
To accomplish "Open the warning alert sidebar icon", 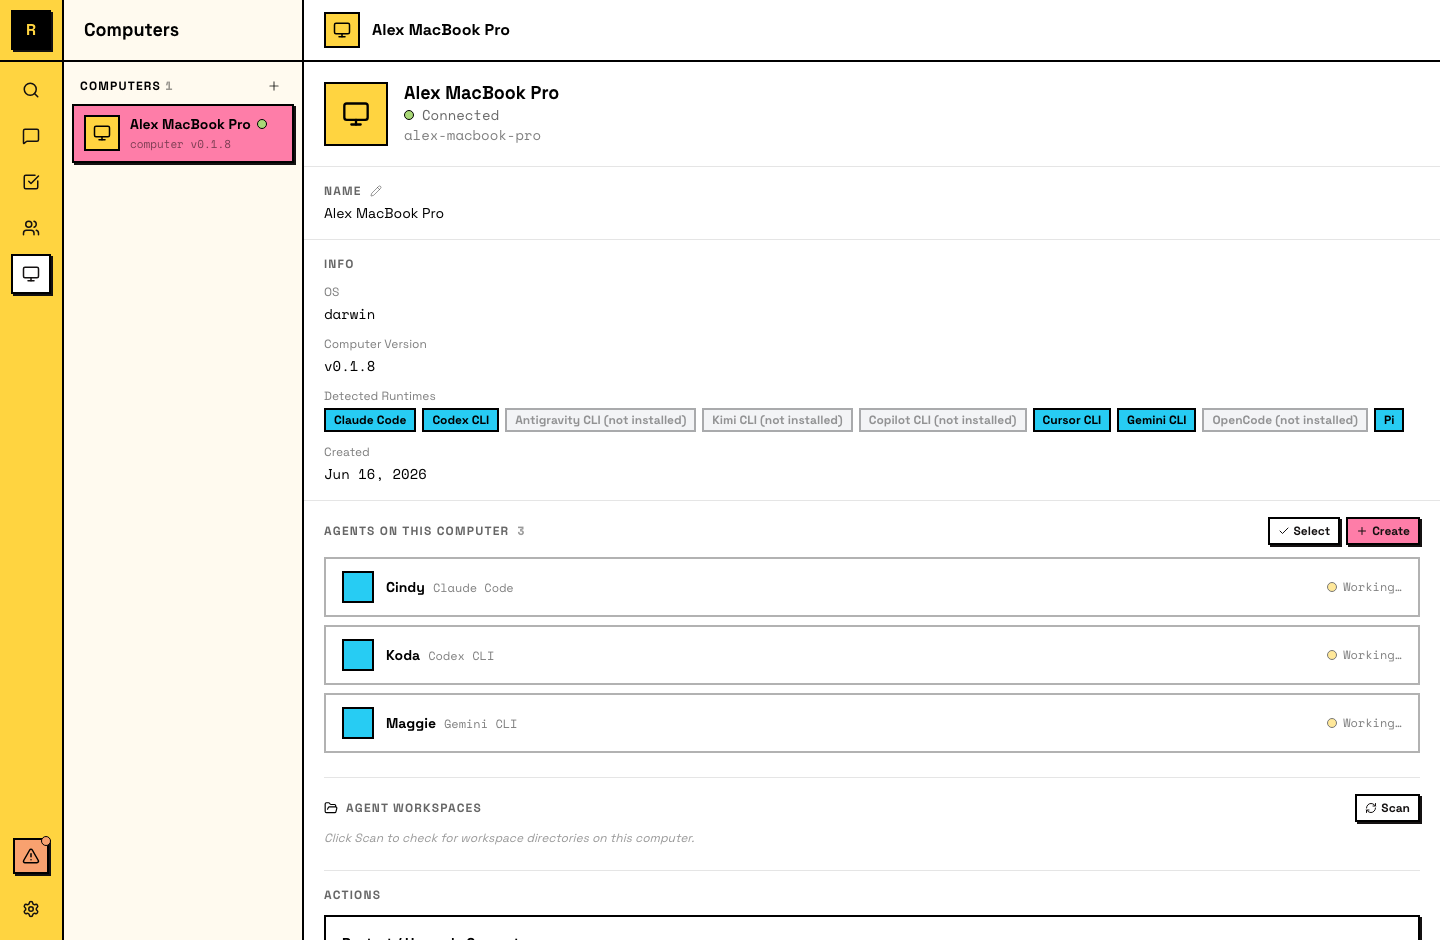I will click(31, 856).
